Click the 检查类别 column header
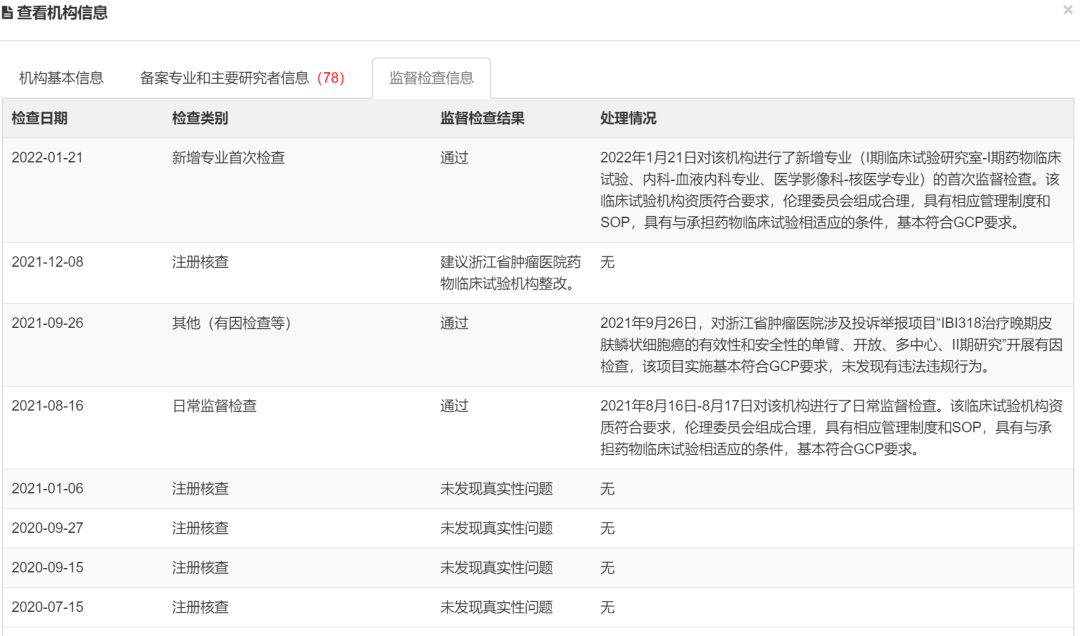Viewport: 1080px width, 636px height. (200, 118)
